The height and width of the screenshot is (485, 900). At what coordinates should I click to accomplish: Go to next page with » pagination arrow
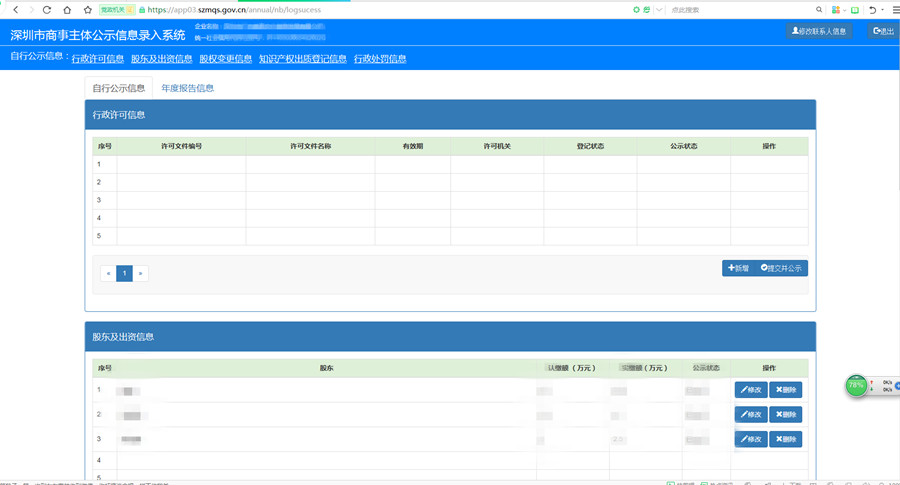tap(141, 273)
